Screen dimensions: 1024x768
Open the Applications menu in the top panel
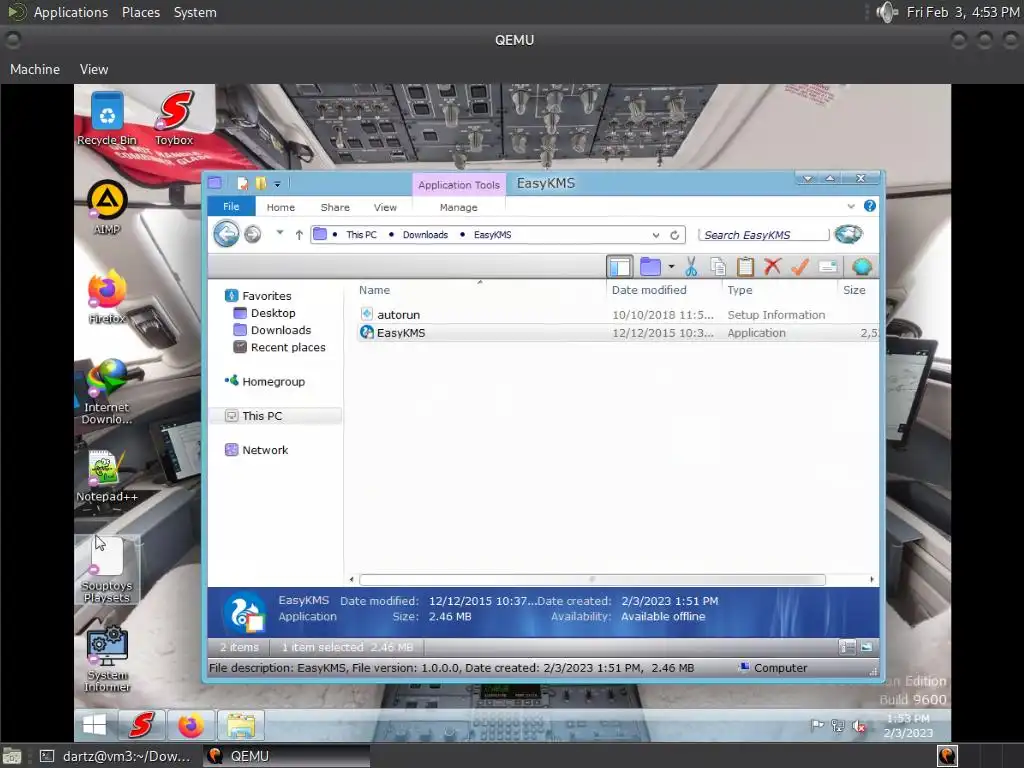tap(71, 12)
